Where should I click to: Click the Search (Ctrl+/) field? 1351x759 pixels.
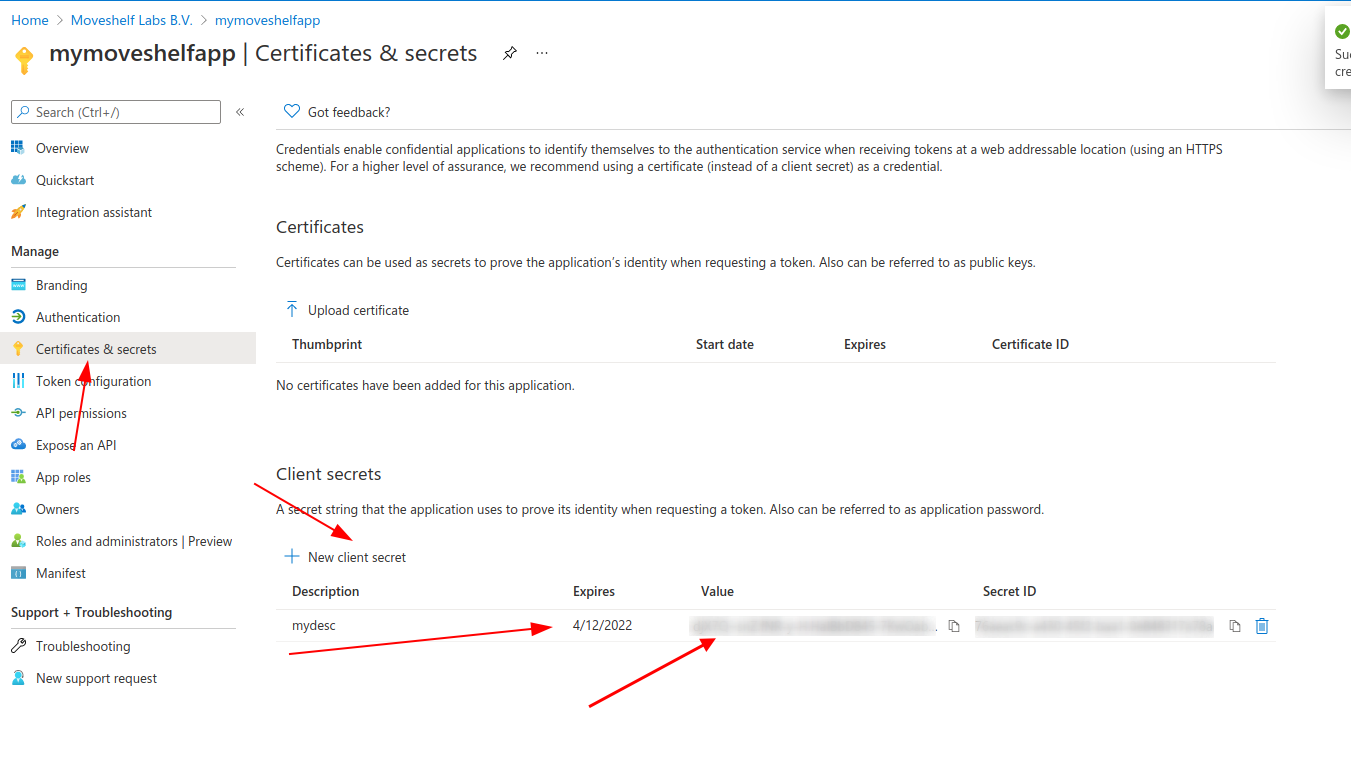point(116,112)
